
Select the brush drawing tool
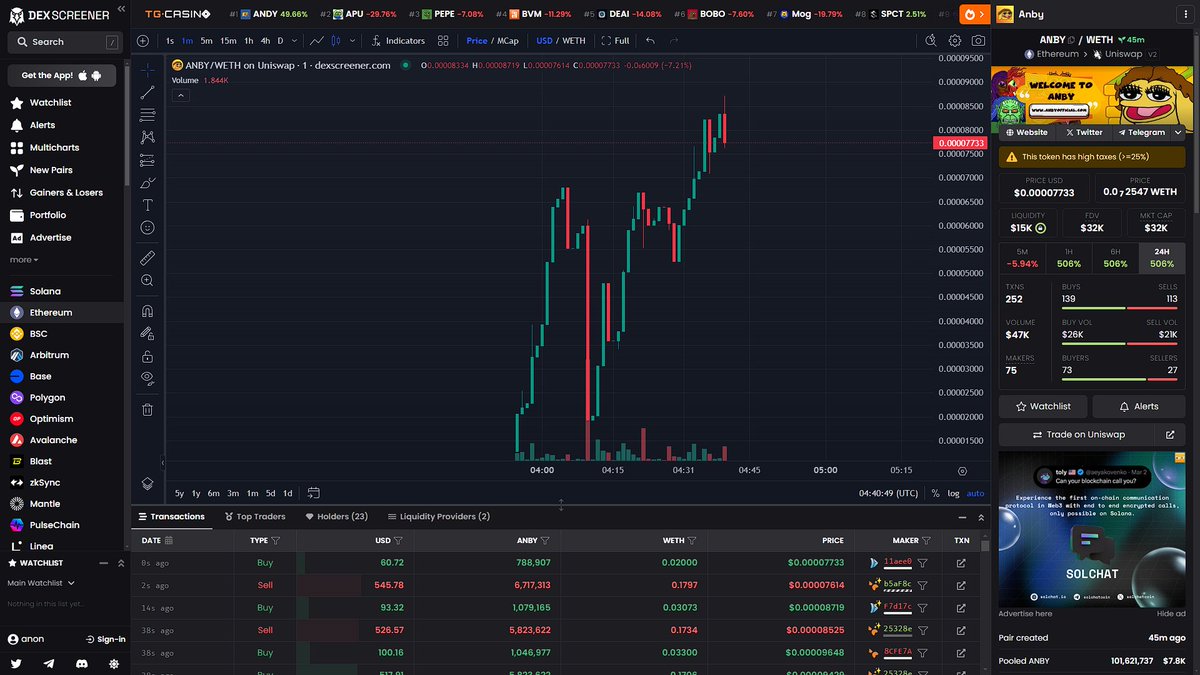147,182
